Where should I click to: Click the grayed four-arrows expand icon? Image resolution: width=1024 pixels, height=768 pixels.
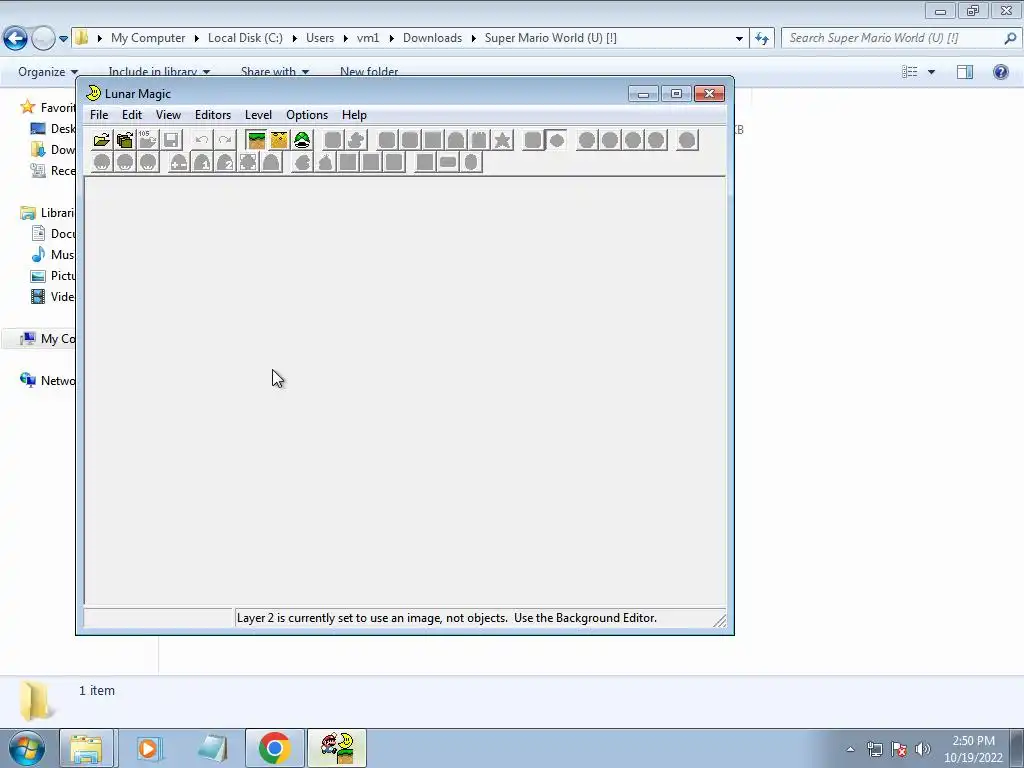pyautogui.click(x=248, y=162)
